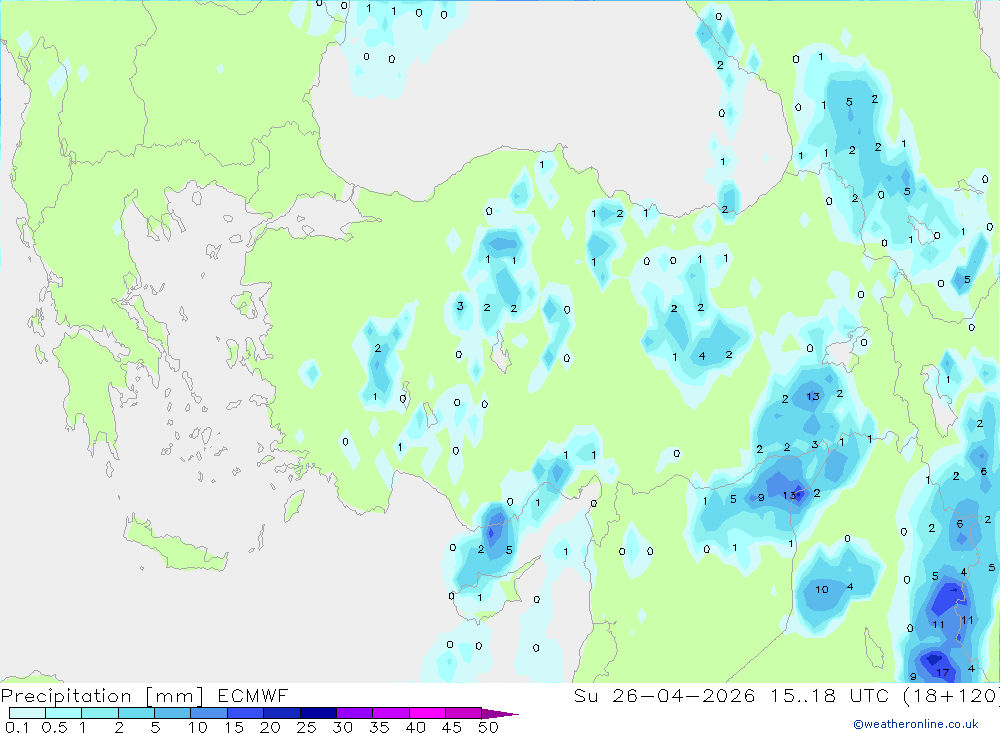Click the legend swatch between 1 and 2
Image resolution: width=1000 pixels, height=733 pixels.
pos(99,713)
